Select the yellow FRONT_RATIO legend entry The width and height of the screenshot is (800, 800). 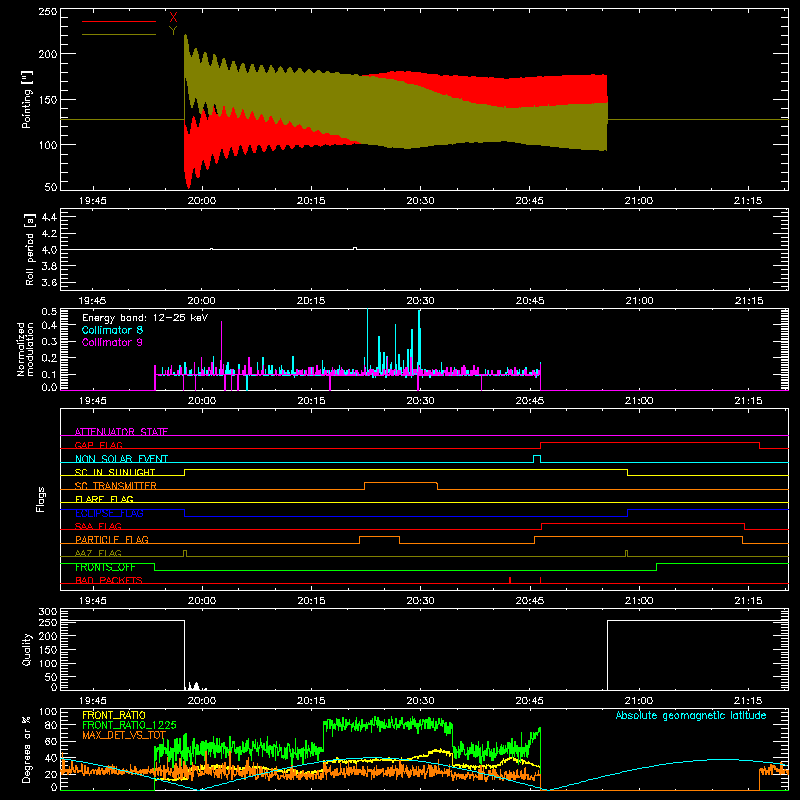(x=114, y=715)
